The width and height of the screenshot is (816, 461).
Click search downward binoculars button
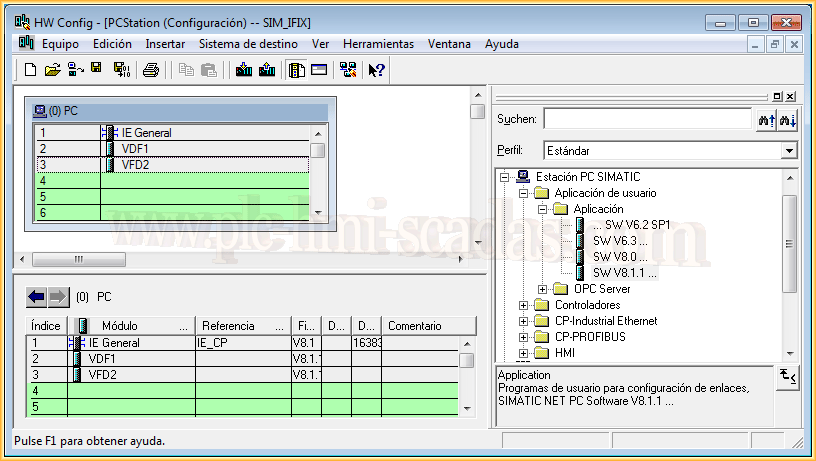click(788, 120)
